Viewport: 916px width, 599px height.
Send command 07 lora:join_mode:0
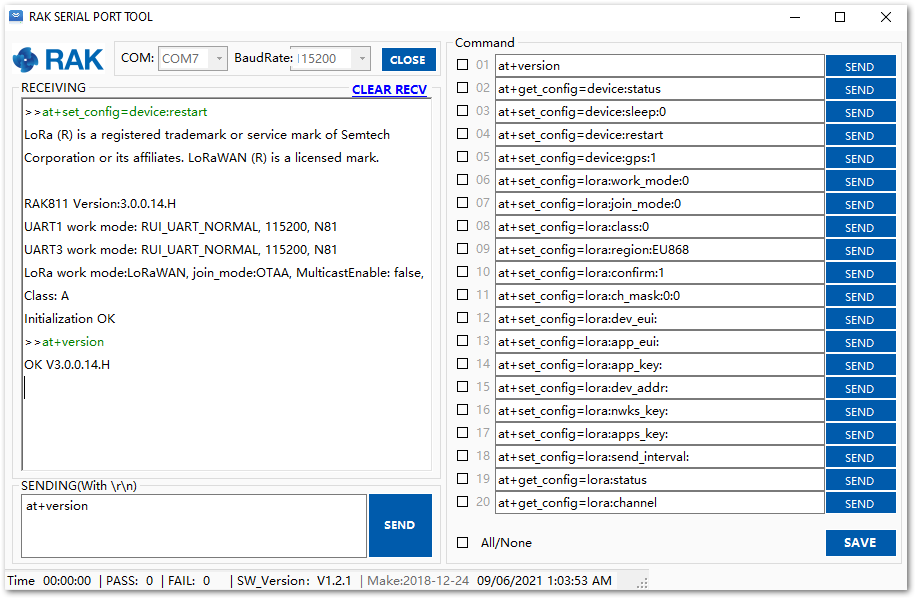[861, 205]
